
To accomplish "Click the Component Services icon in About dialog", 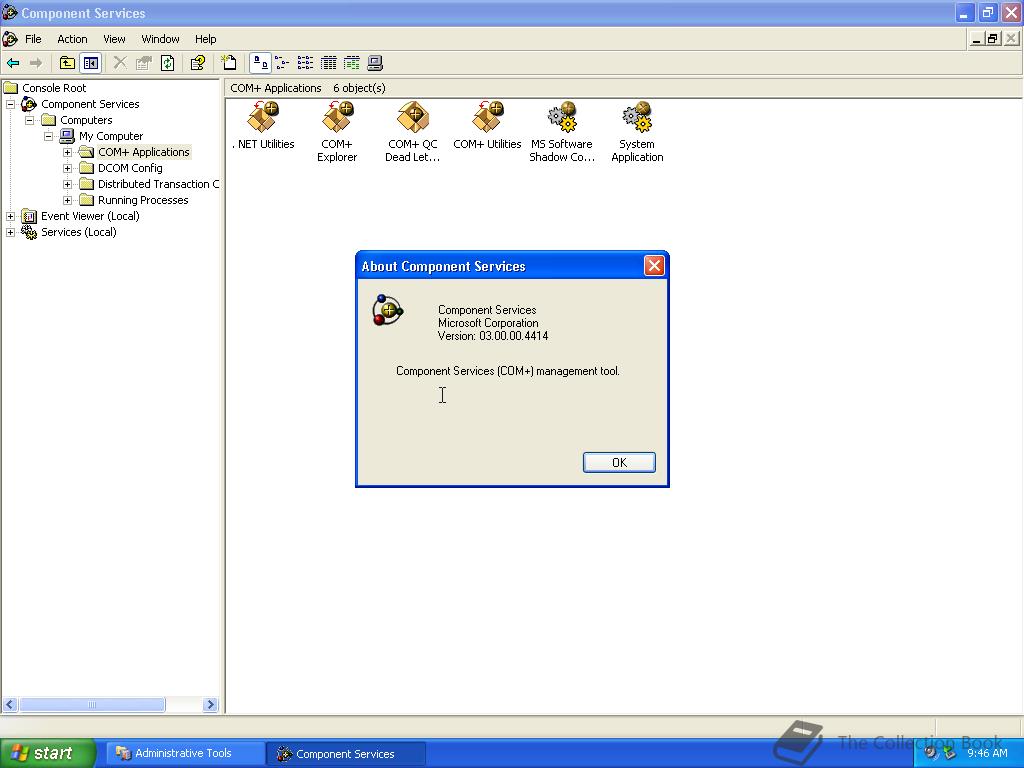I will pyautogui.click(x=388, y=310).
